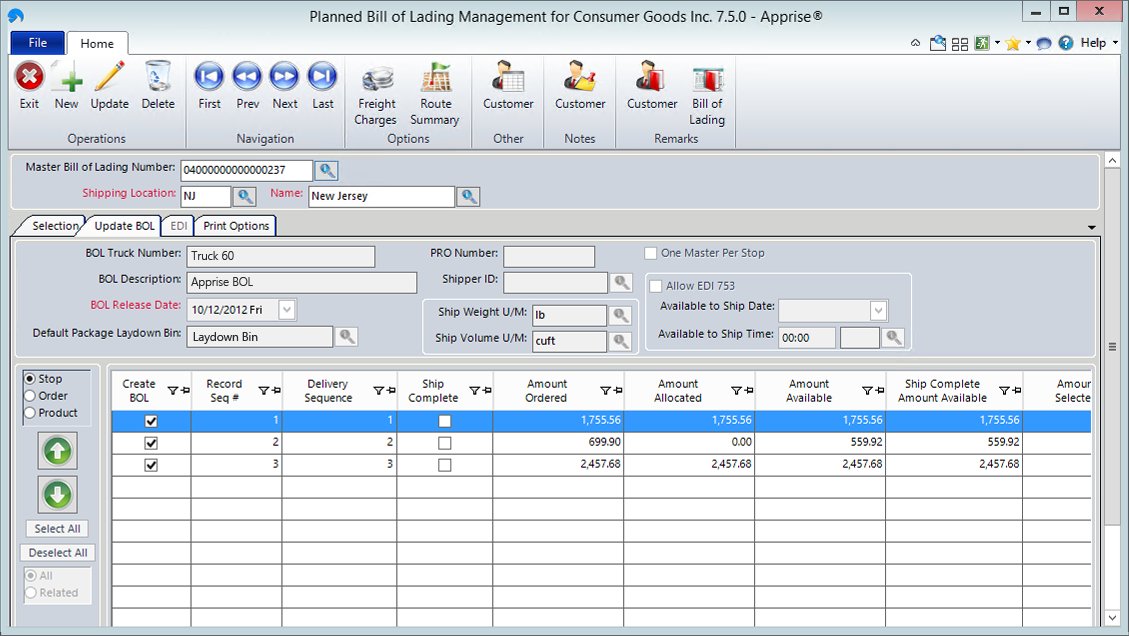Open Record Seq # column filter
The image size is (1129, 636).
point(264,390)
